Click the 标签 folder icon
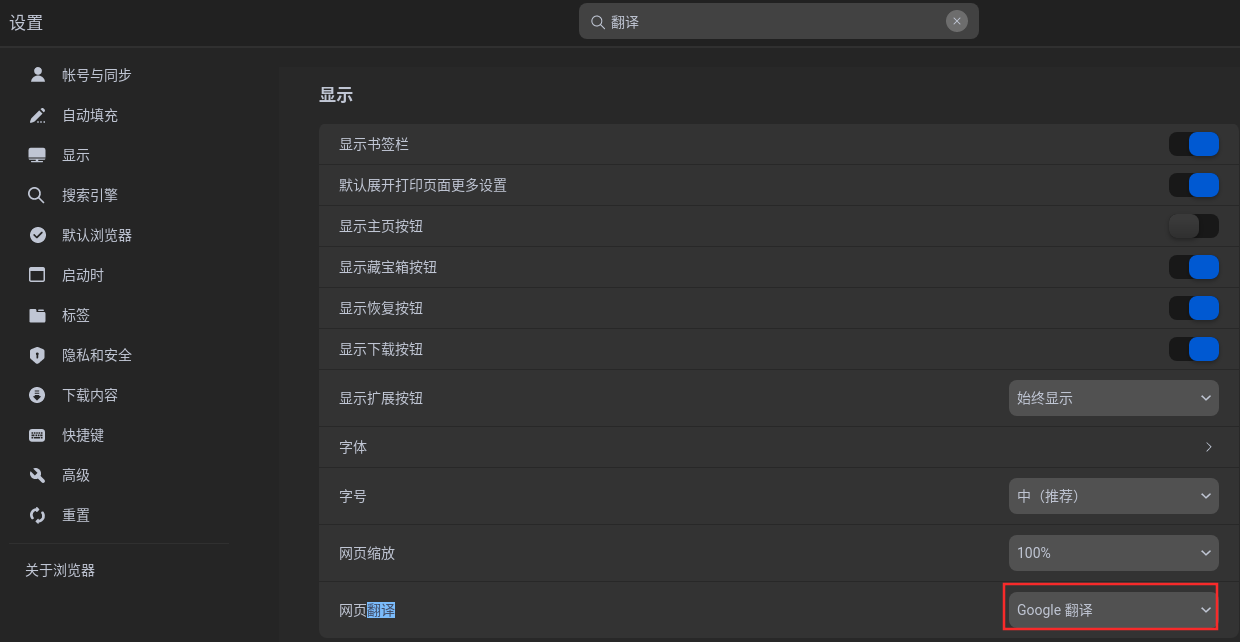The image size is (1240, 642). pos(38,315)
